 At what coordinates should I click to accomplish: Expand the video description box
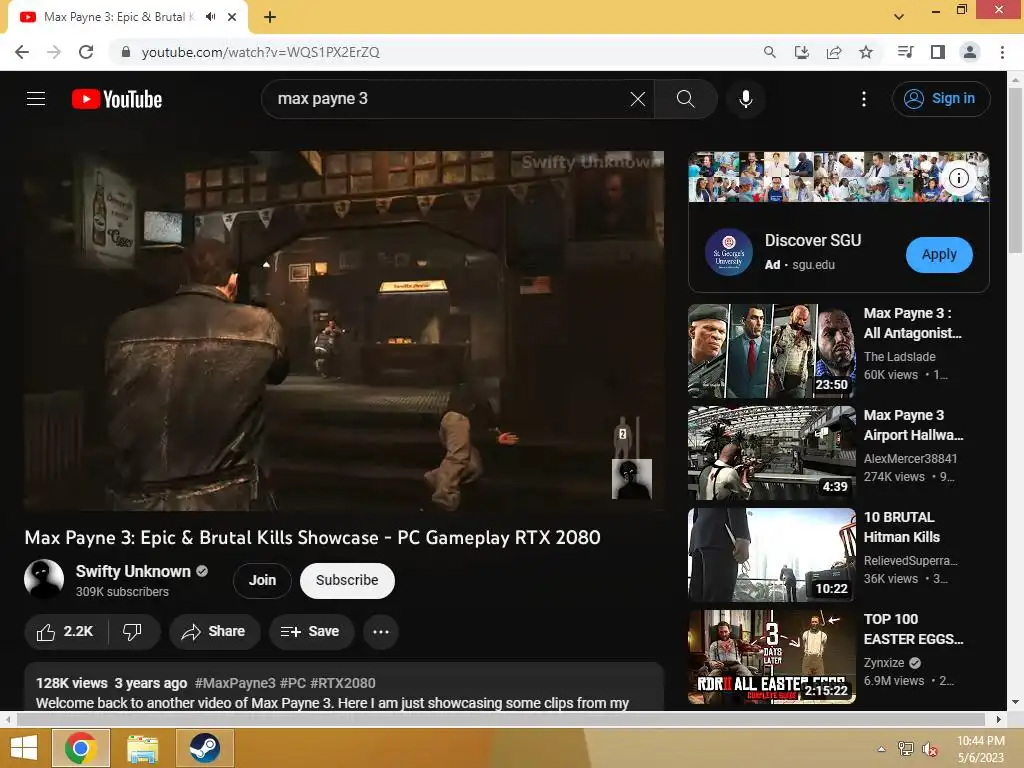click(x=344, y=687)
